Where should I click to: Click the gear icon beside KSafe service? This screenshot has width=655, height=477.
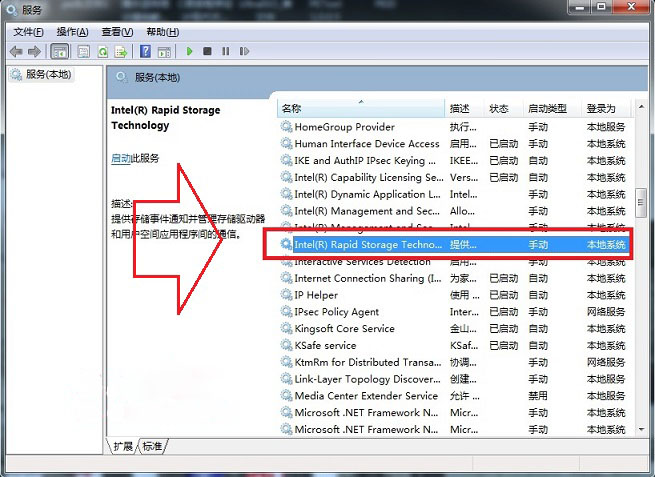point(286,345)
